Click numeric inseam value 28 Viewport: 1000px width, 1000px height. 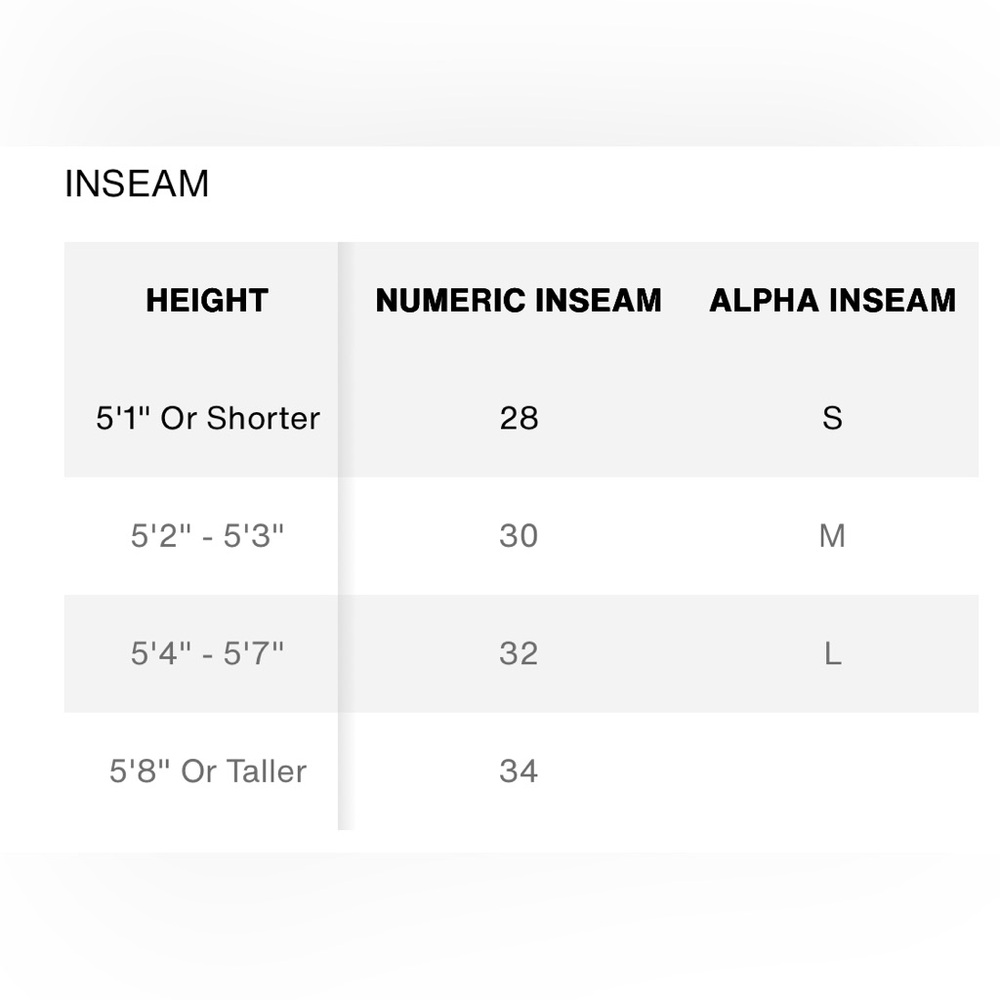coord(518,418)
